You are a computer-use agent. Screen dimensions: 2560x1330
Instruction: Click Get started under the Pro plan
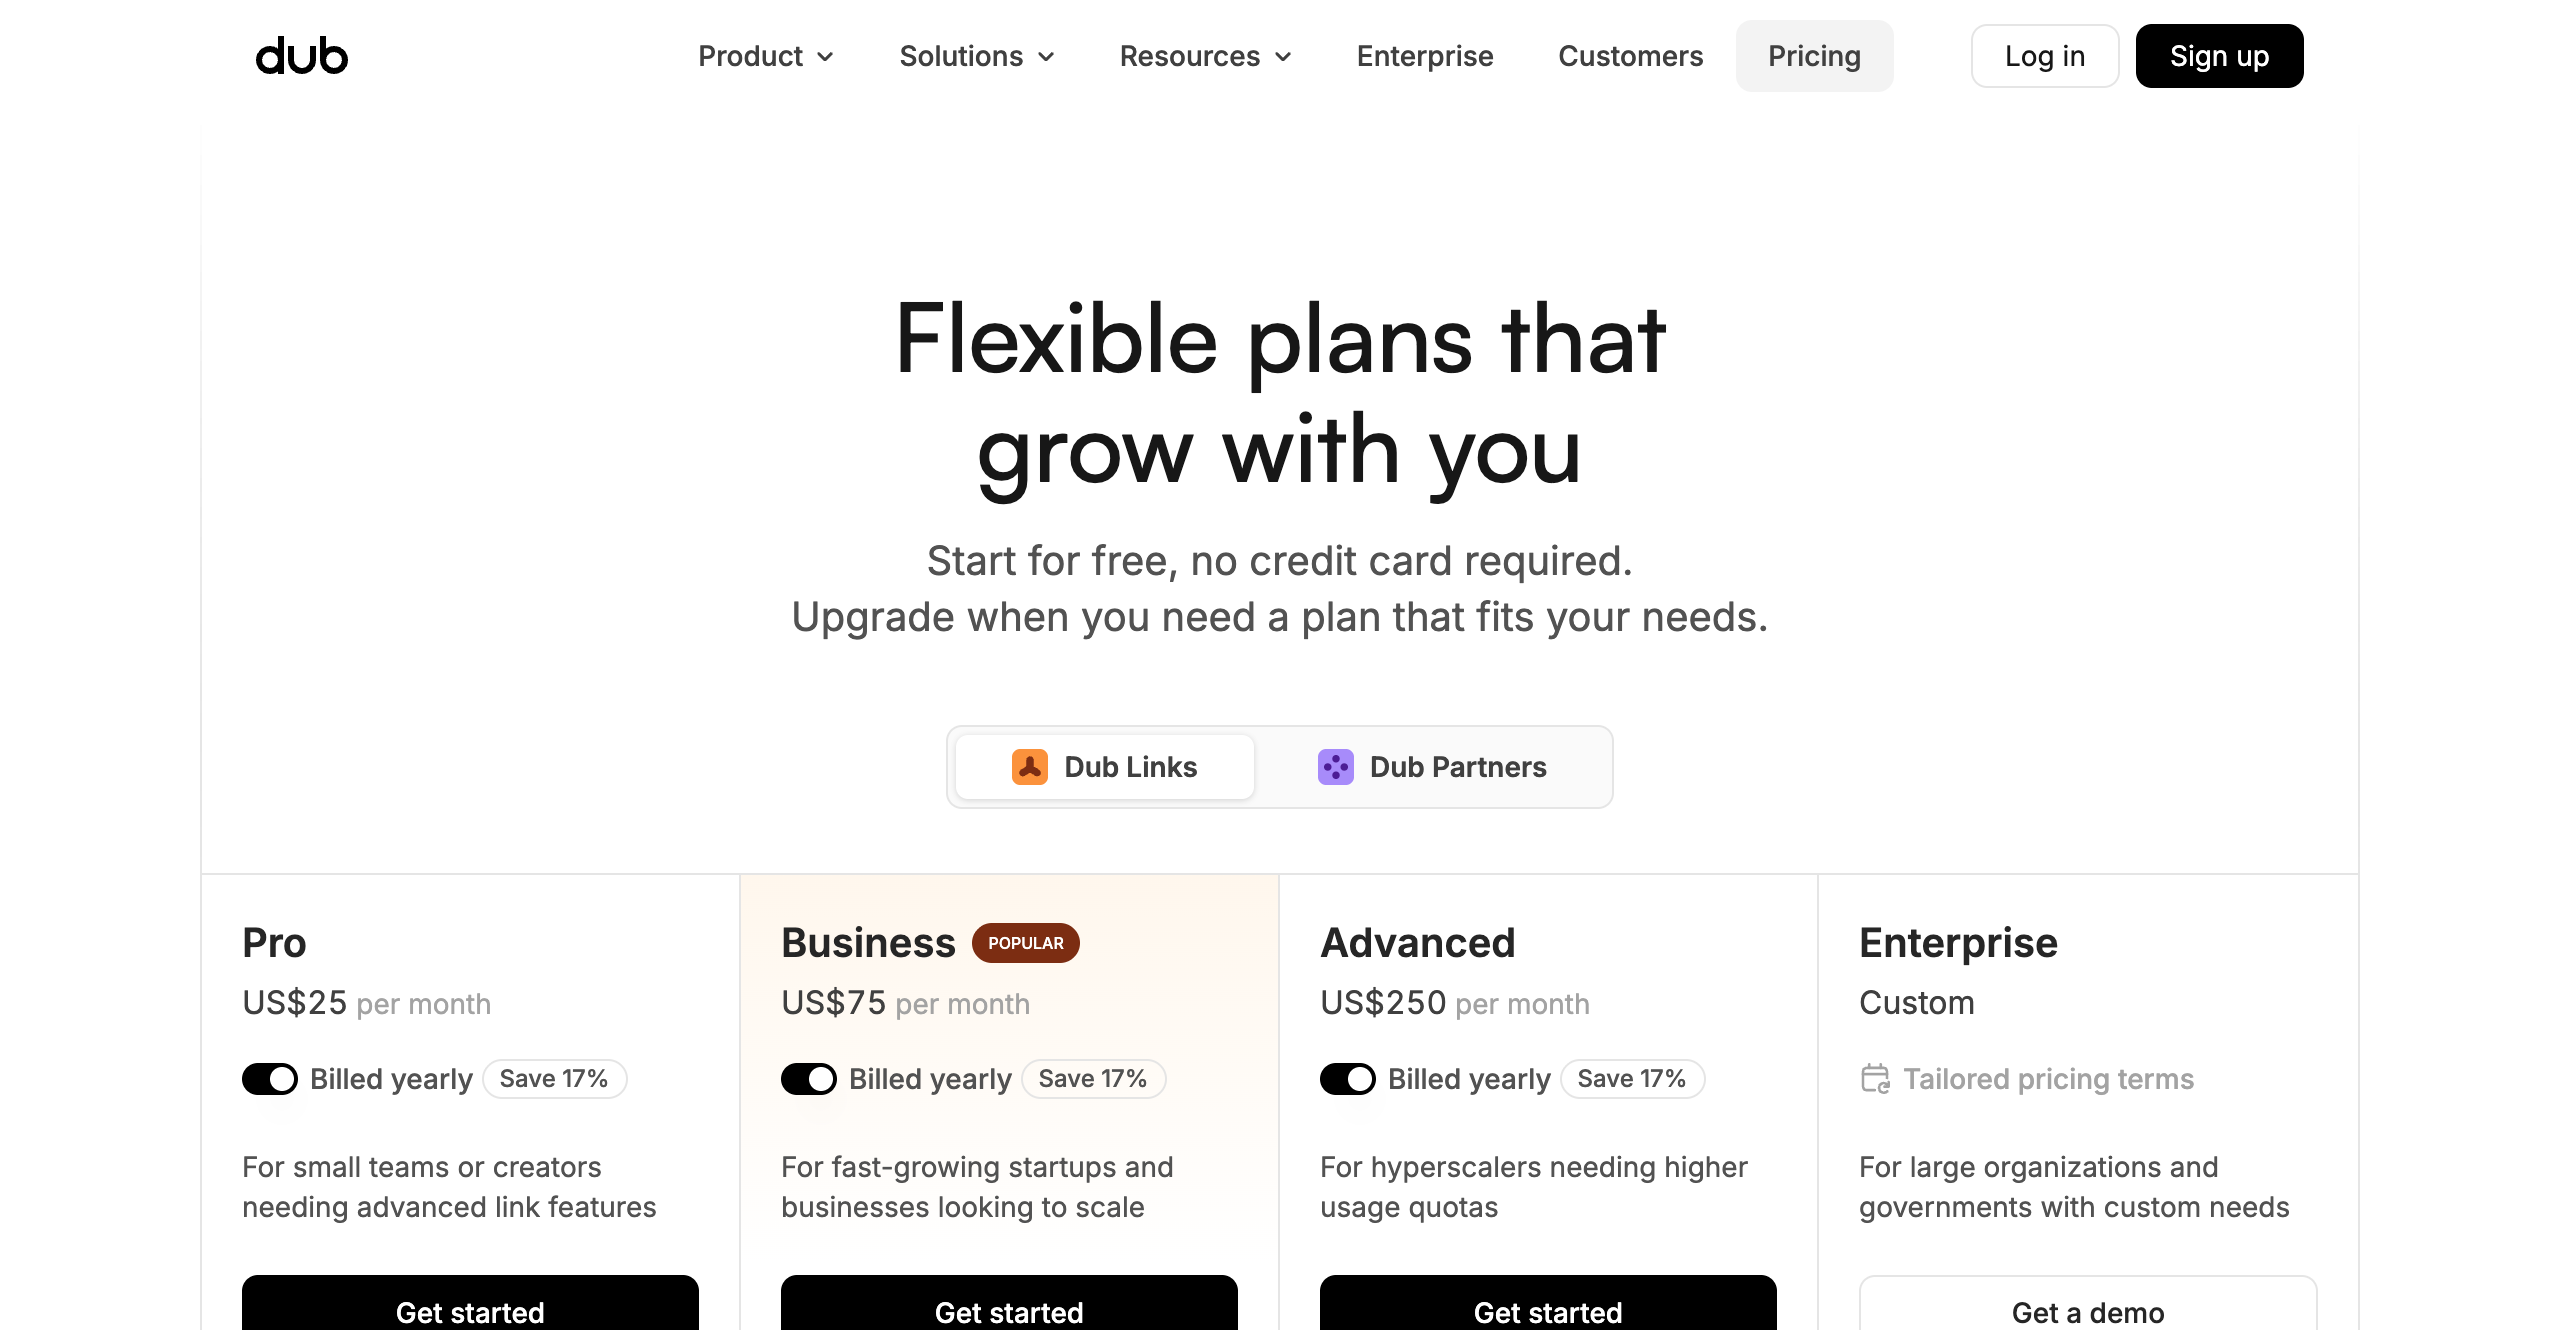point(470,1310)
